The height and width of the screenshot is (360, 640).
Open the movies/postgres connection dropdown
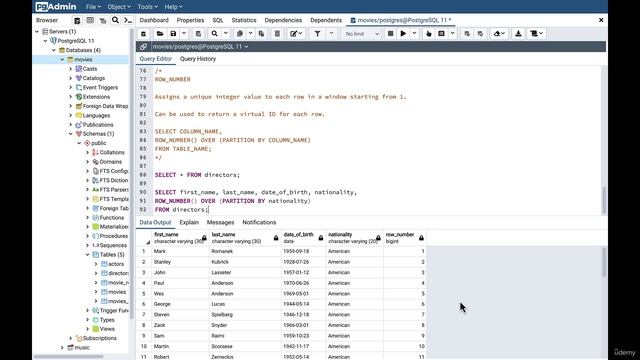click(x=200, y=47)
